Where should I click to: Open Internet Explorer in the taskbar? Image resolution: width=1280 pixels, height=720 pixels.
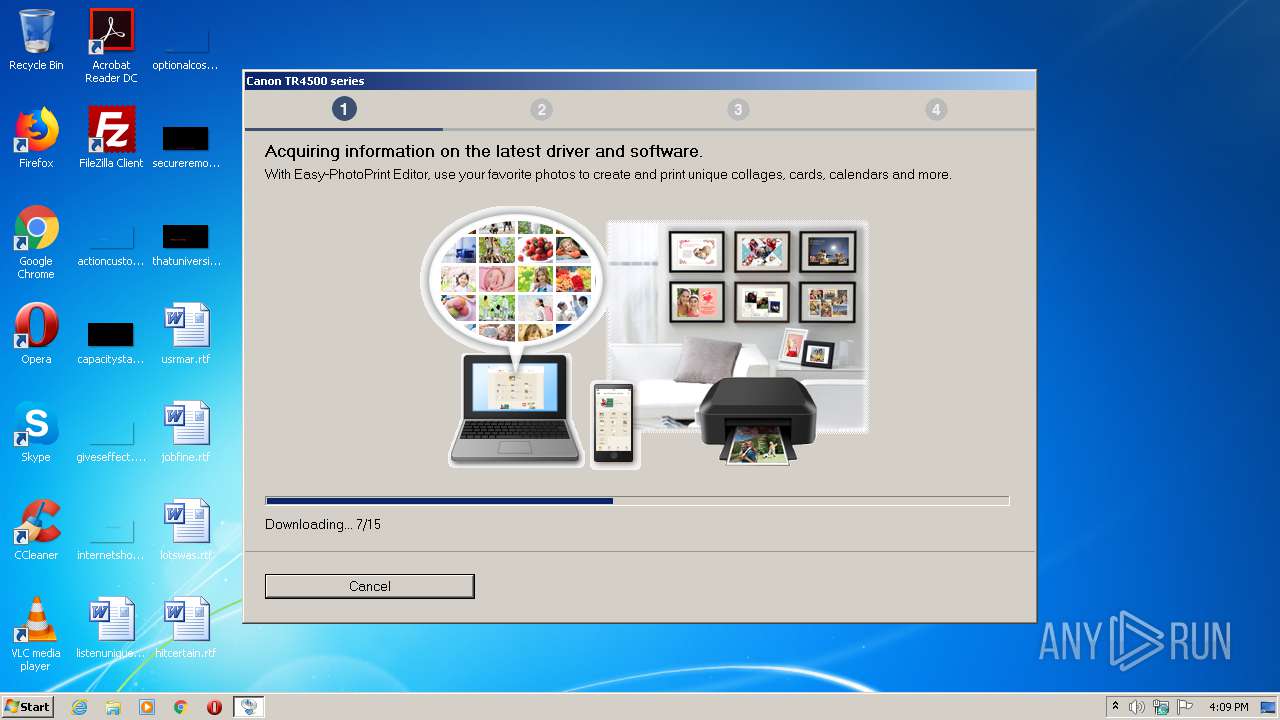(79, 707)
